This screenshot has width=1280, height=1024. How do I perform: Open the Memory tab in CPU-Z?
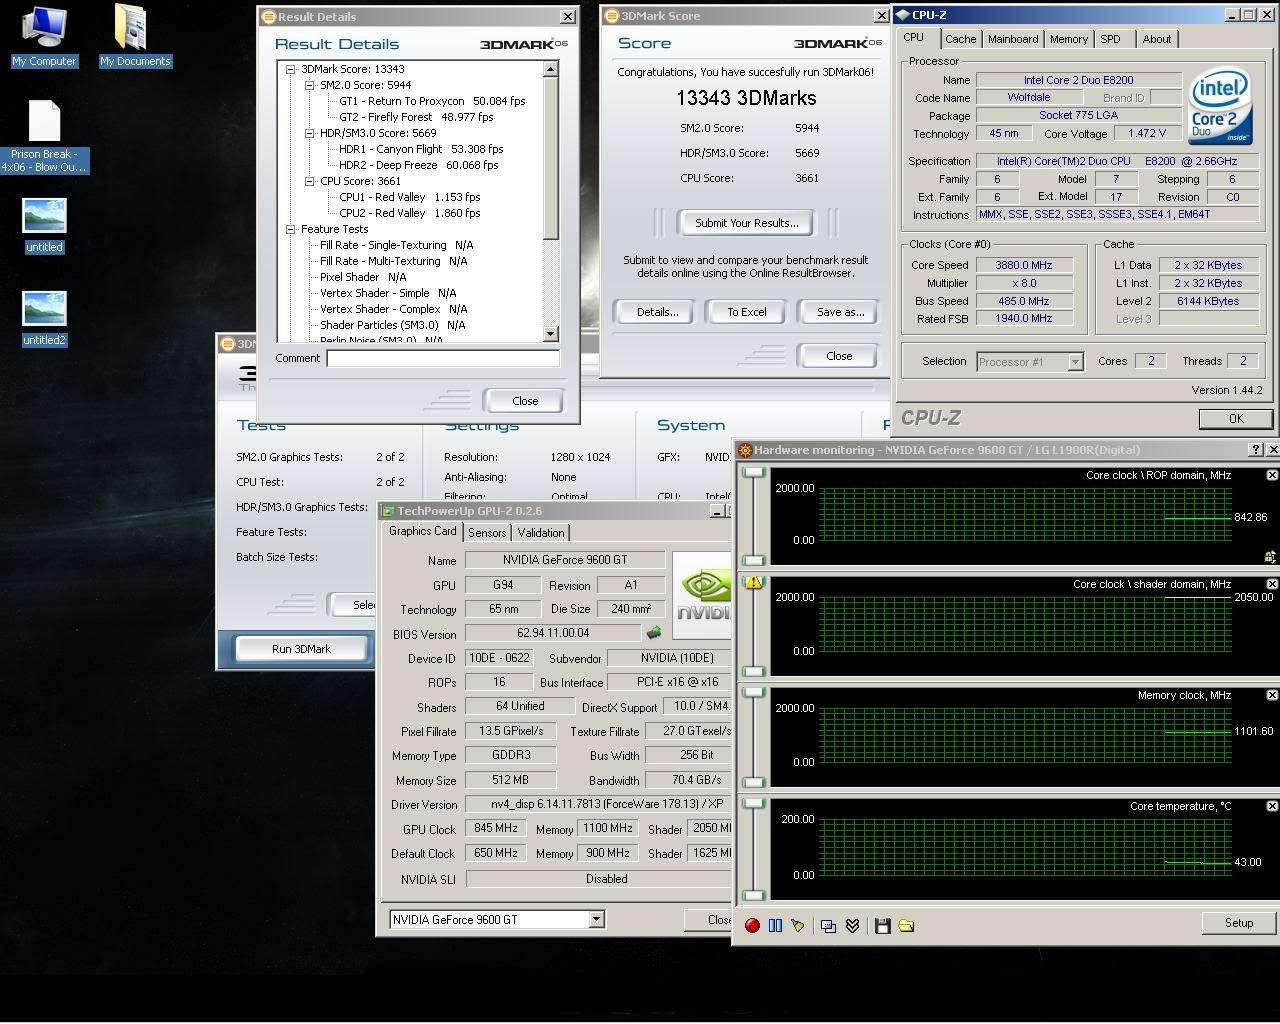point(1069,39)
